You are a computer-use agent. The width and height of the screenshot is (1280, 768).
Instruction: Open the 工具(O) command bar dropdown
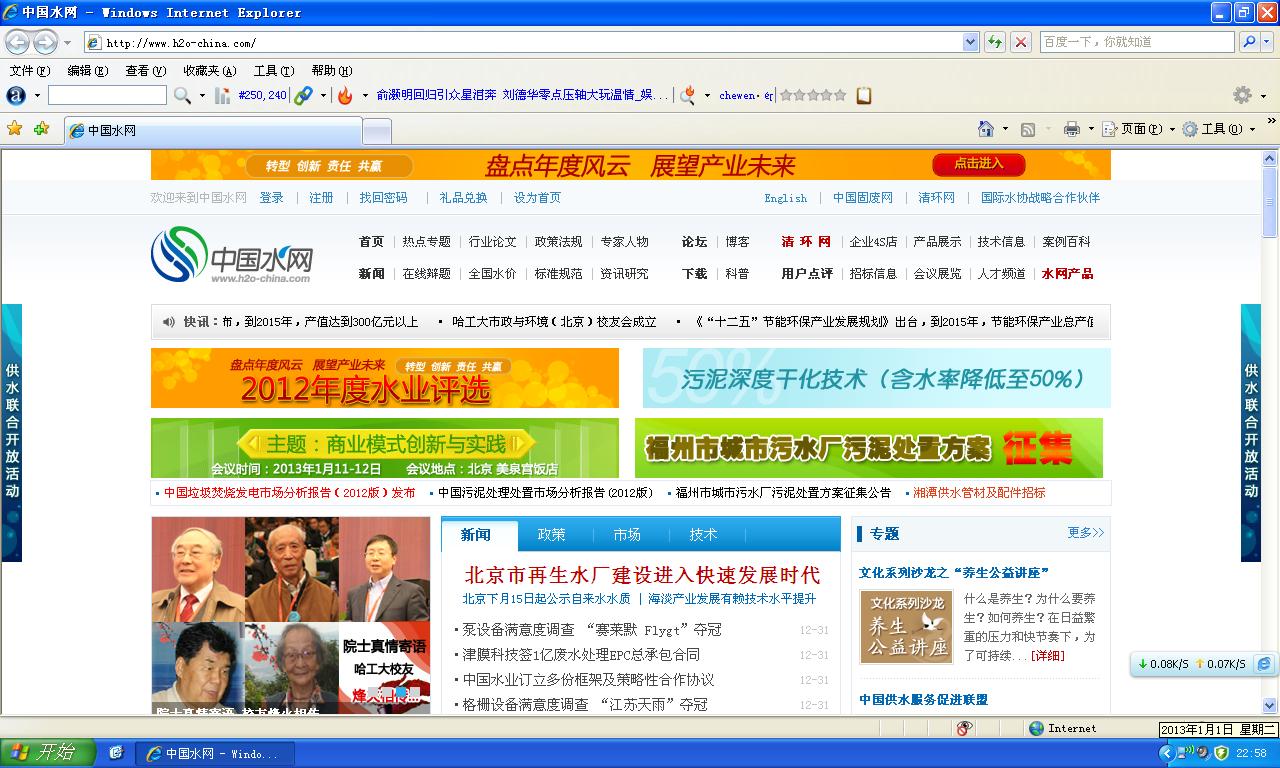(x=1218, y=129)
